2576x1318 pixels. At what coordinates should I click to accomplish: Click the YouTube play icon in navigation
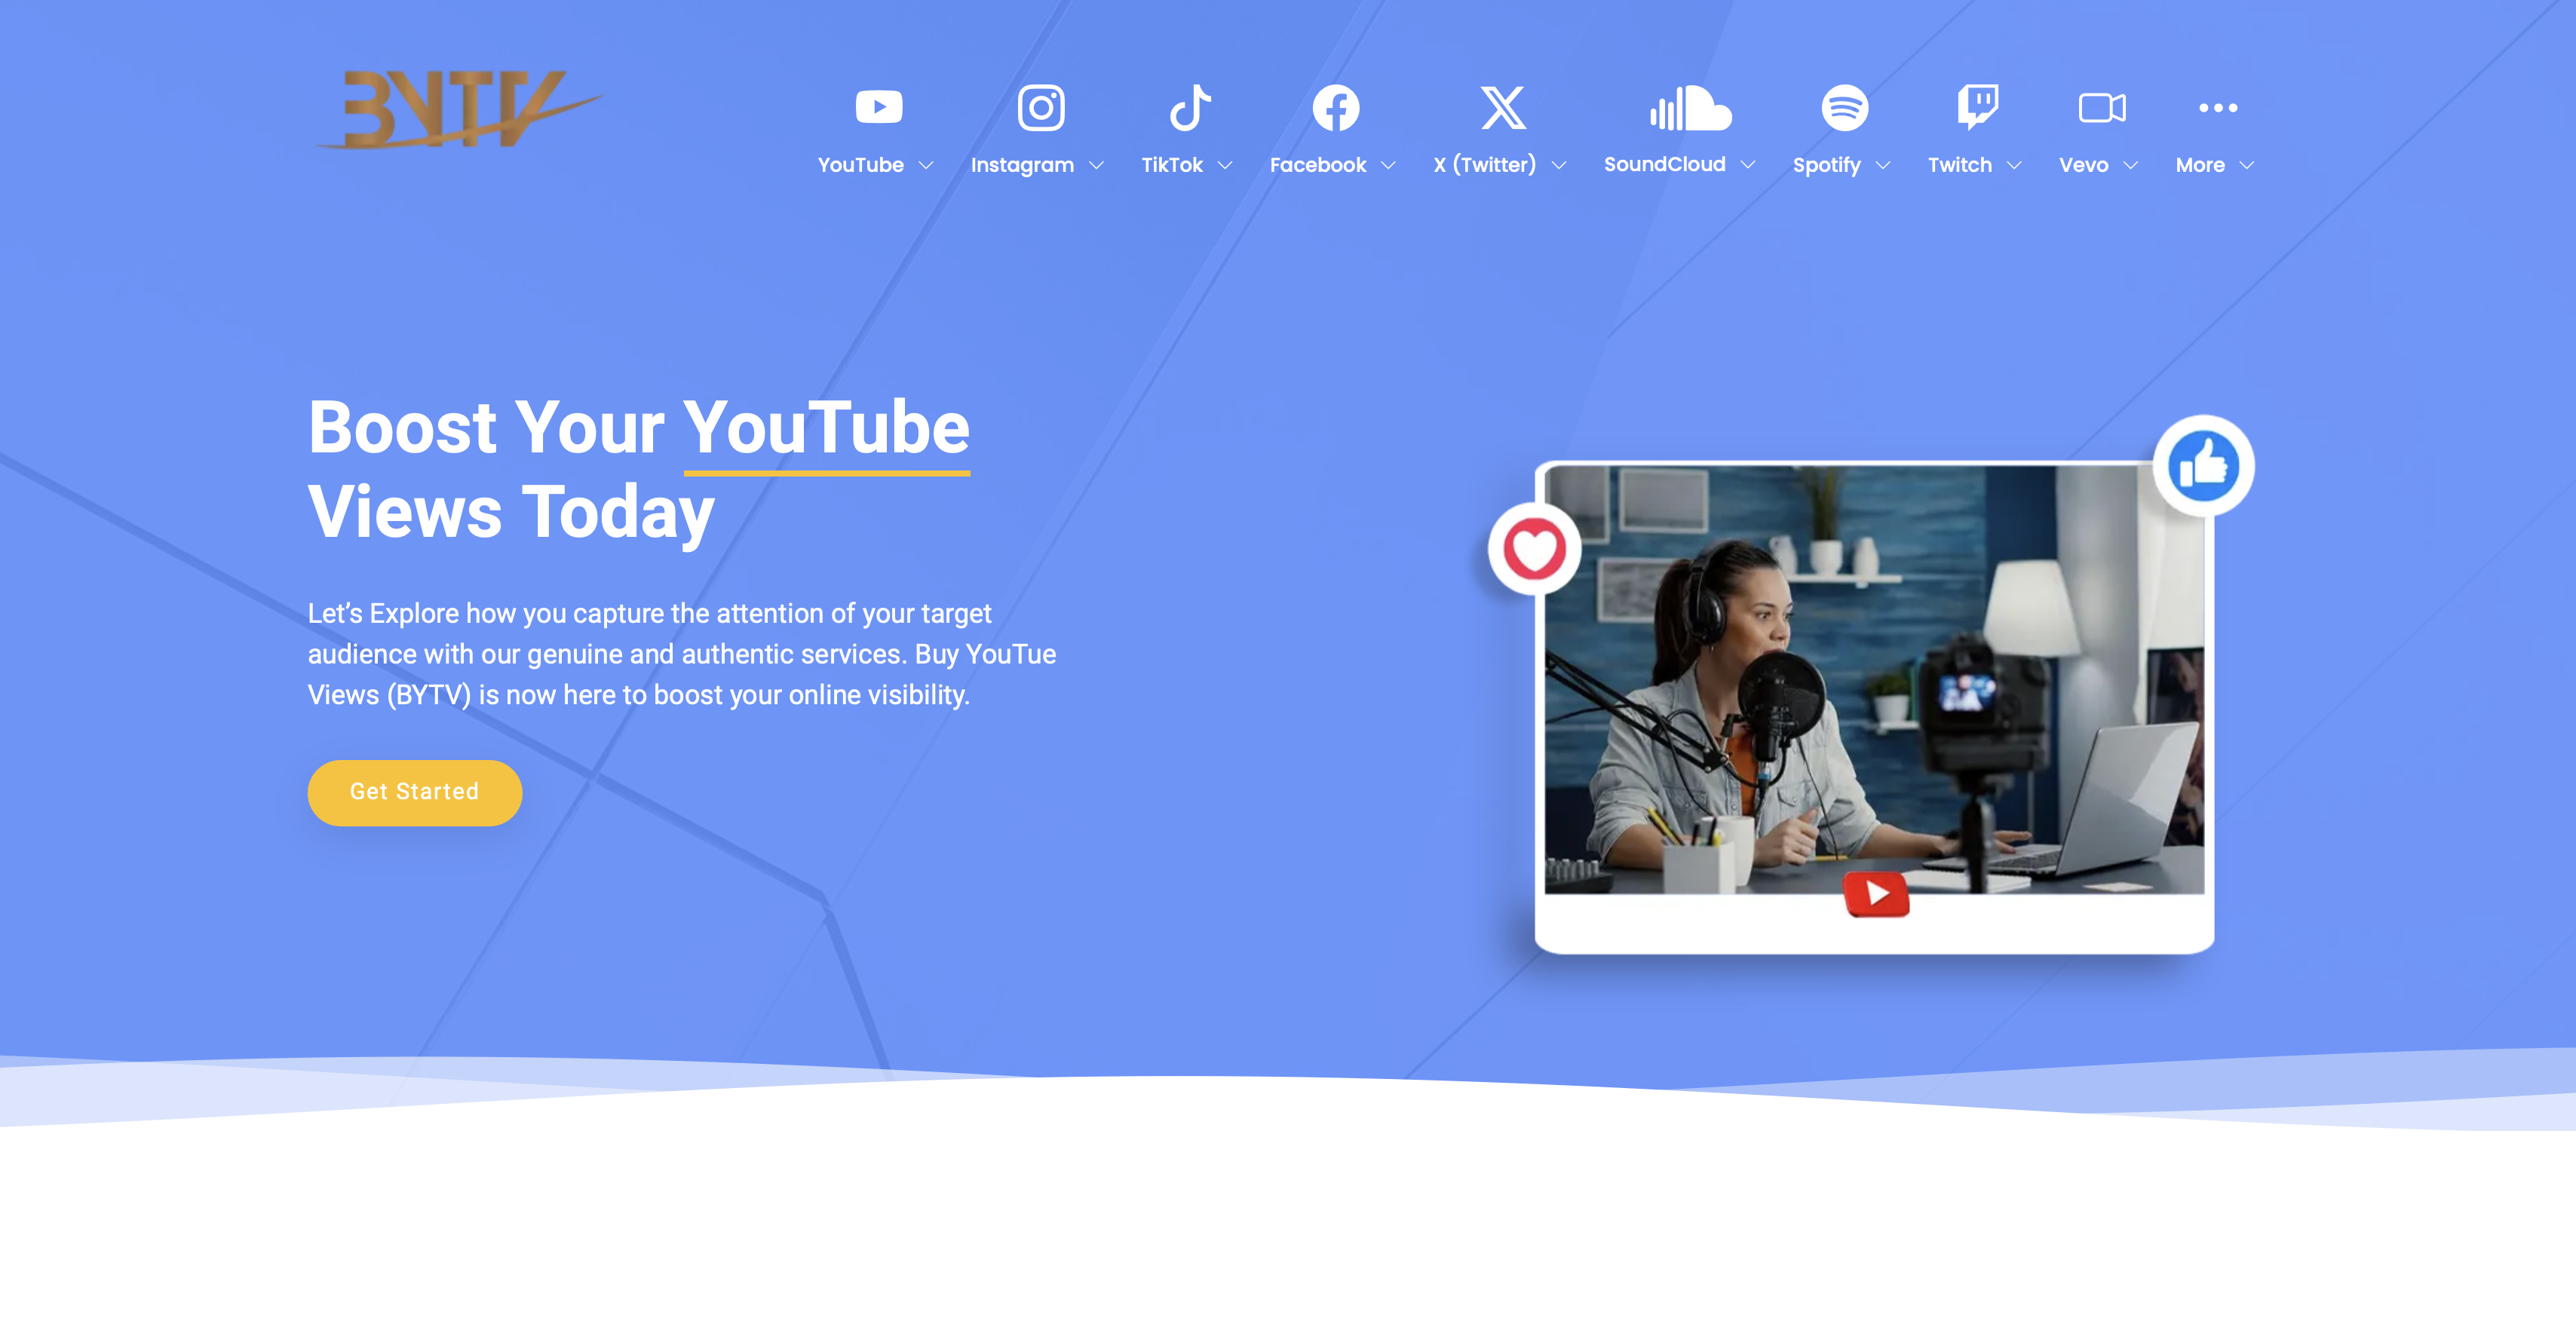tap(878, 107)
